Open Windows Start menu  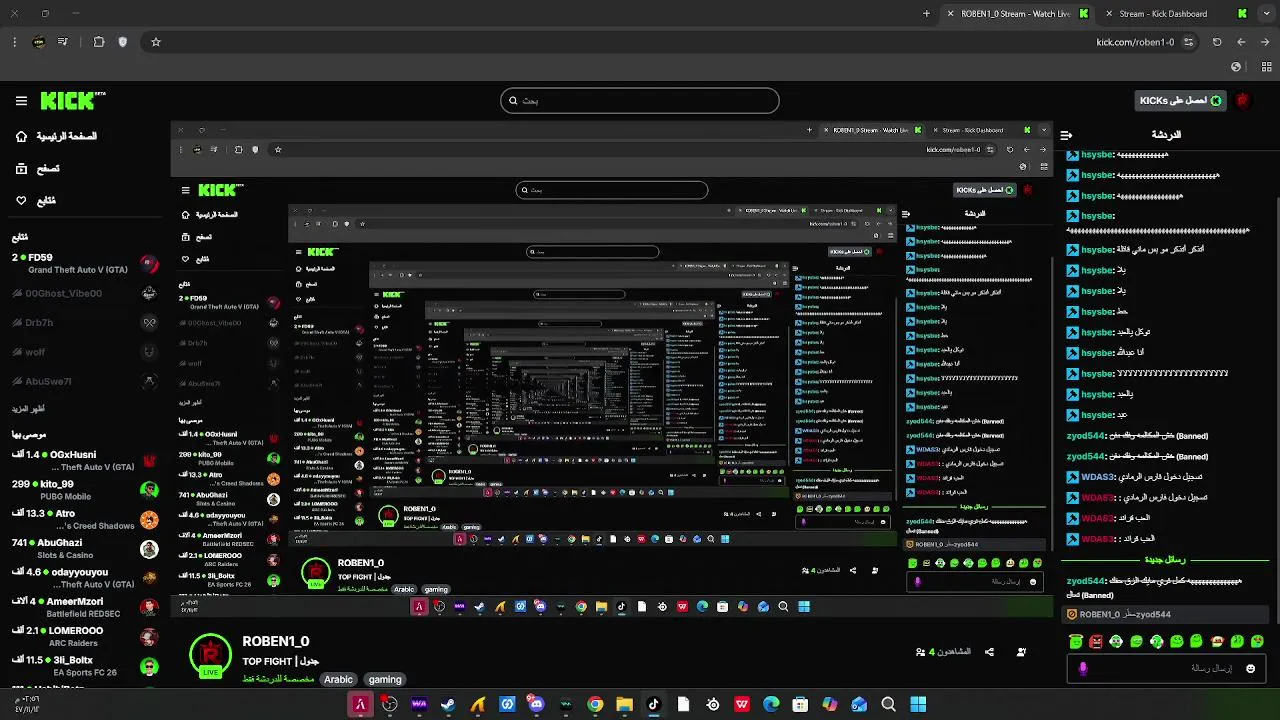point(918,704)
